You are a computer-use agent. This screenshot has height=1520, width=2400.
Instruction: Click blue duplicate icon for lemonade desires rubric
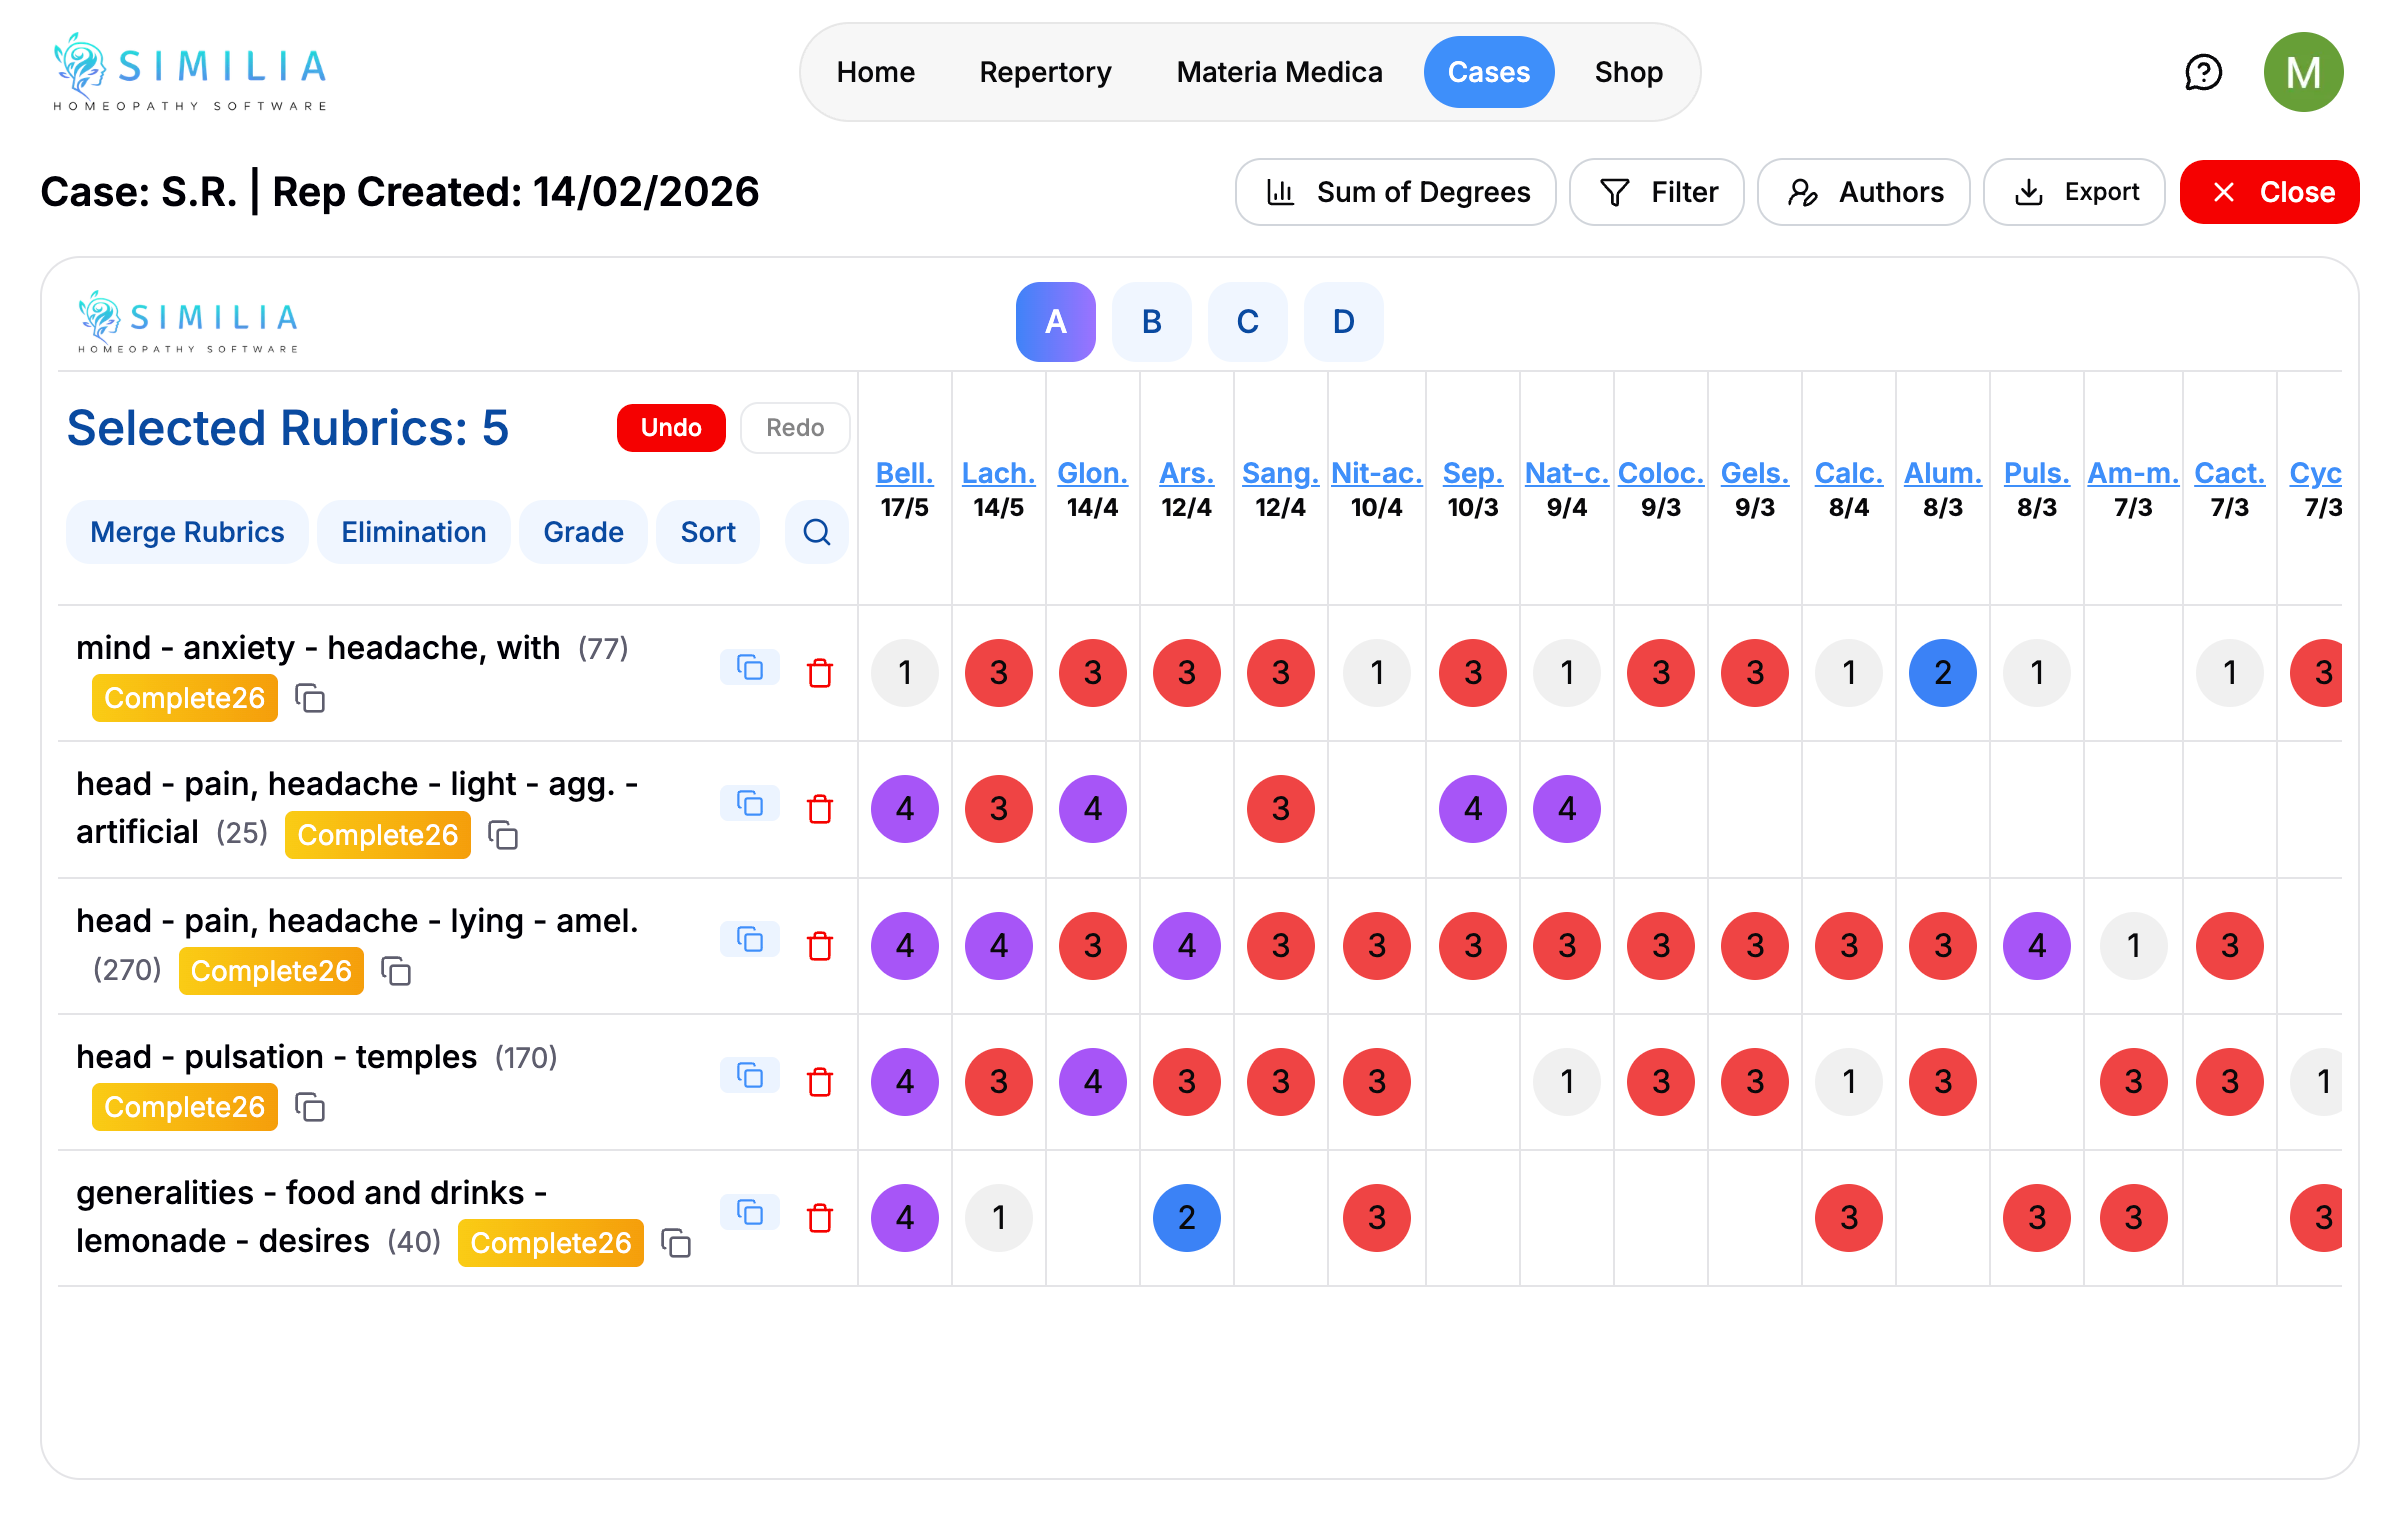click(749, 1212)
